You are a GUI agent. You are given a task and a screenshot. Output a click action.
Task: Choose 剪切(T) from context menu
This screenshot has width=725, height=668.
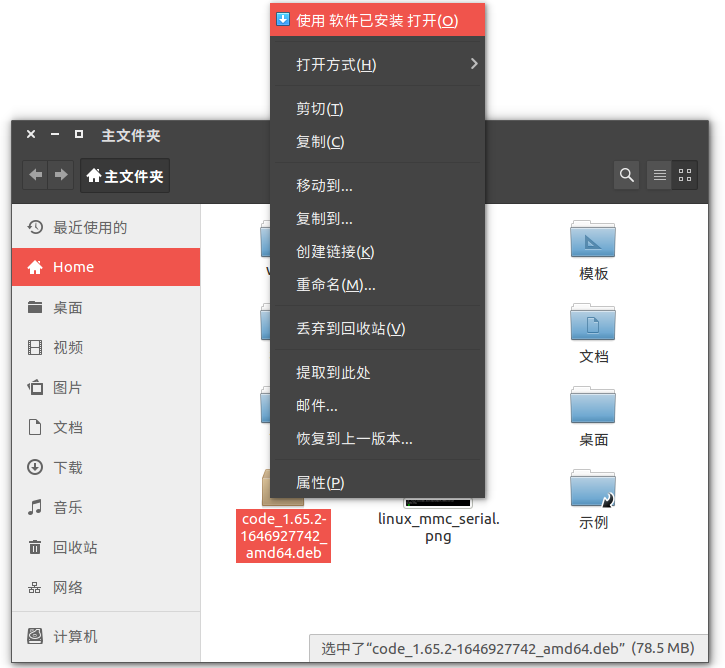(377, 109)
